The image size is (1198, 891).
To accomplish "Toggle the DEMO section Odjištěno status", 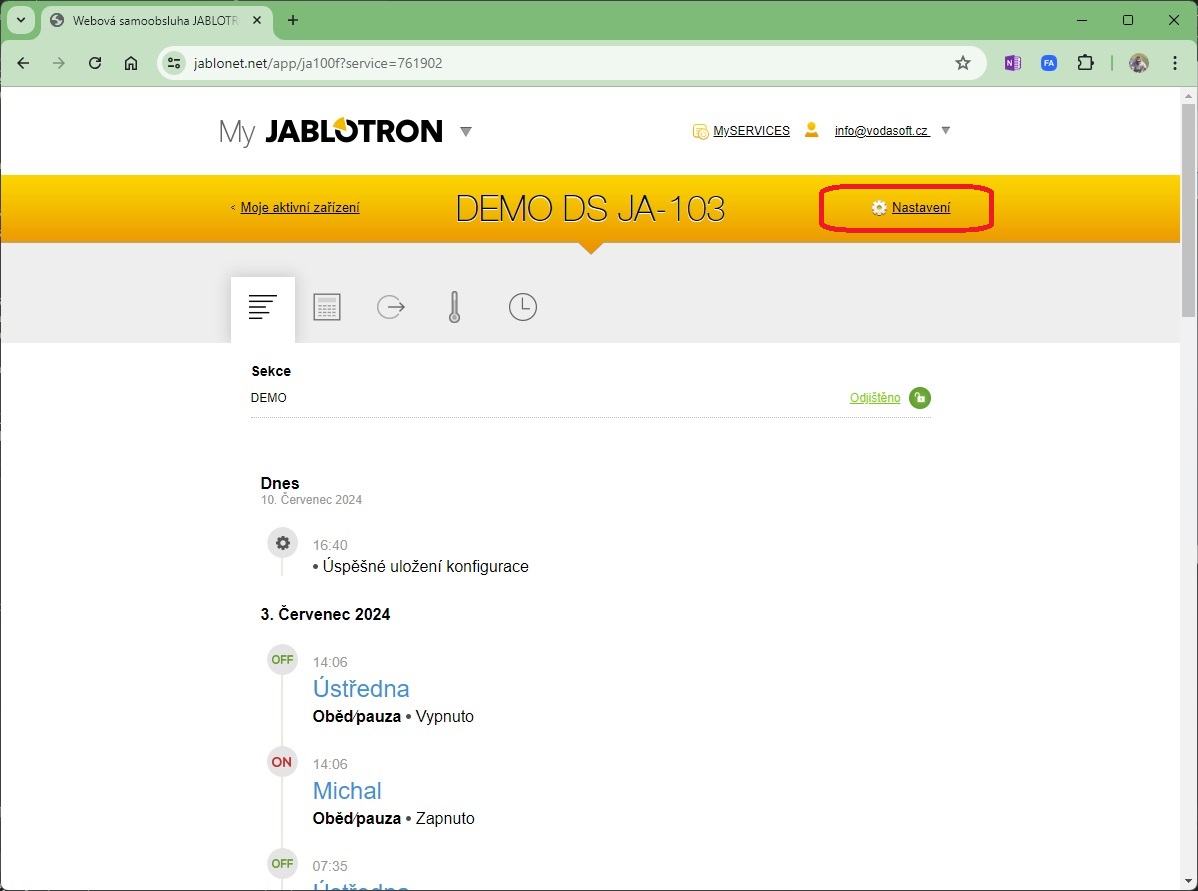I will point(874,398).
